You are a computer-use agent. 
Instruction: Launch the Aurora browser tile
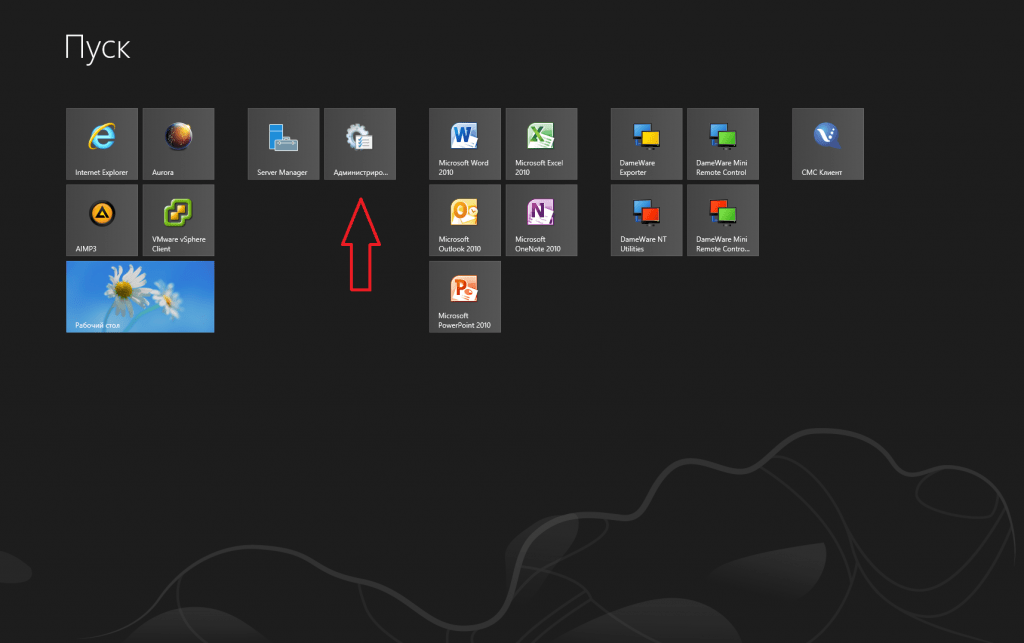coord(178,144)
